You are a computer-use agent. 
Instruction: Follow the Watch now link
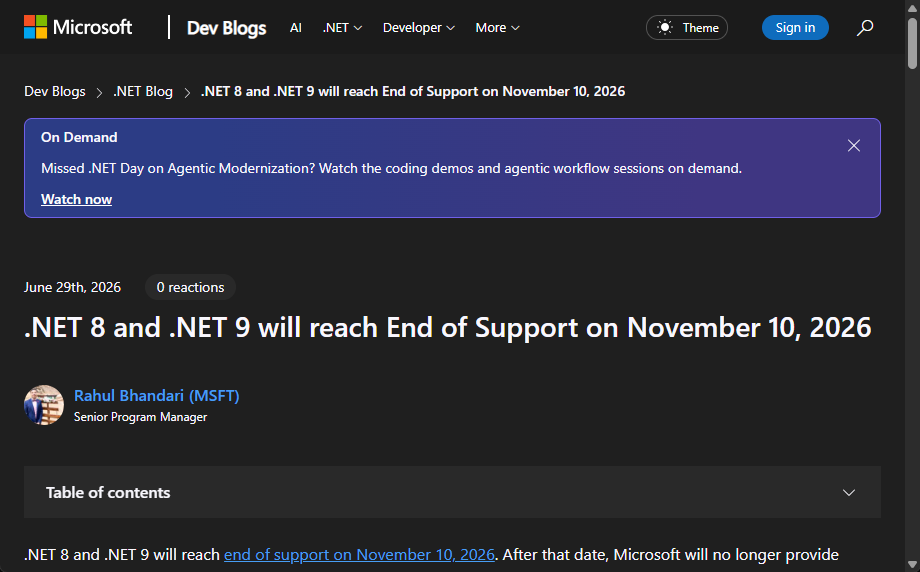[x=76, y=199]
